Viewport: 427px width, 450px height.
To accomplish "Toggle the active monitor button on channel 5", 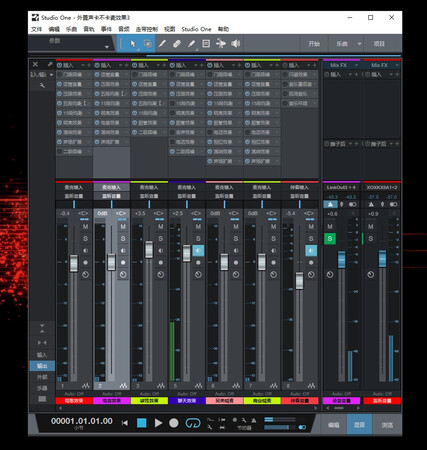I will click(198, 250).
